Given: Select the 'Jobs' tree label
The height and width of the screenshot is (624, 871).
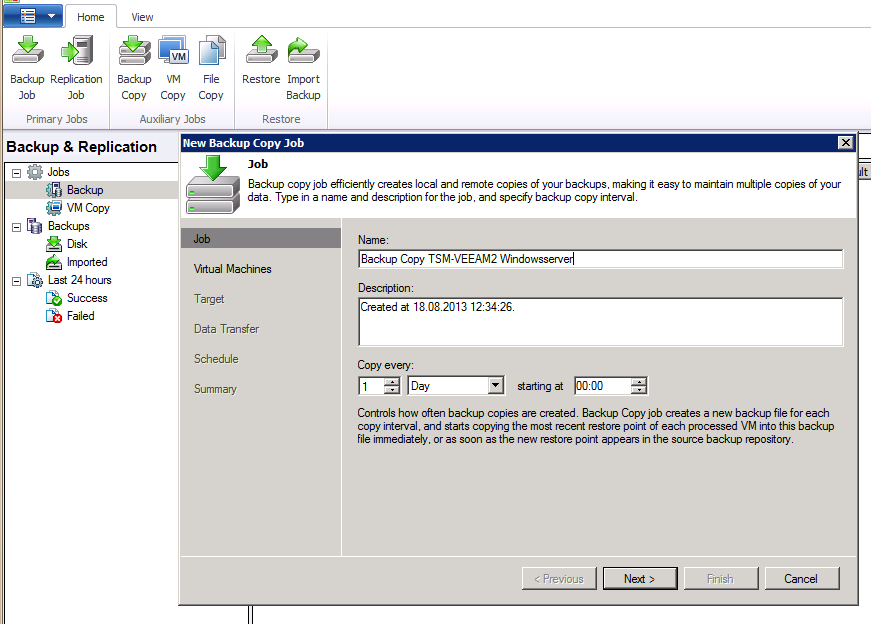Looking at the screenshot, I should (58, 172).
